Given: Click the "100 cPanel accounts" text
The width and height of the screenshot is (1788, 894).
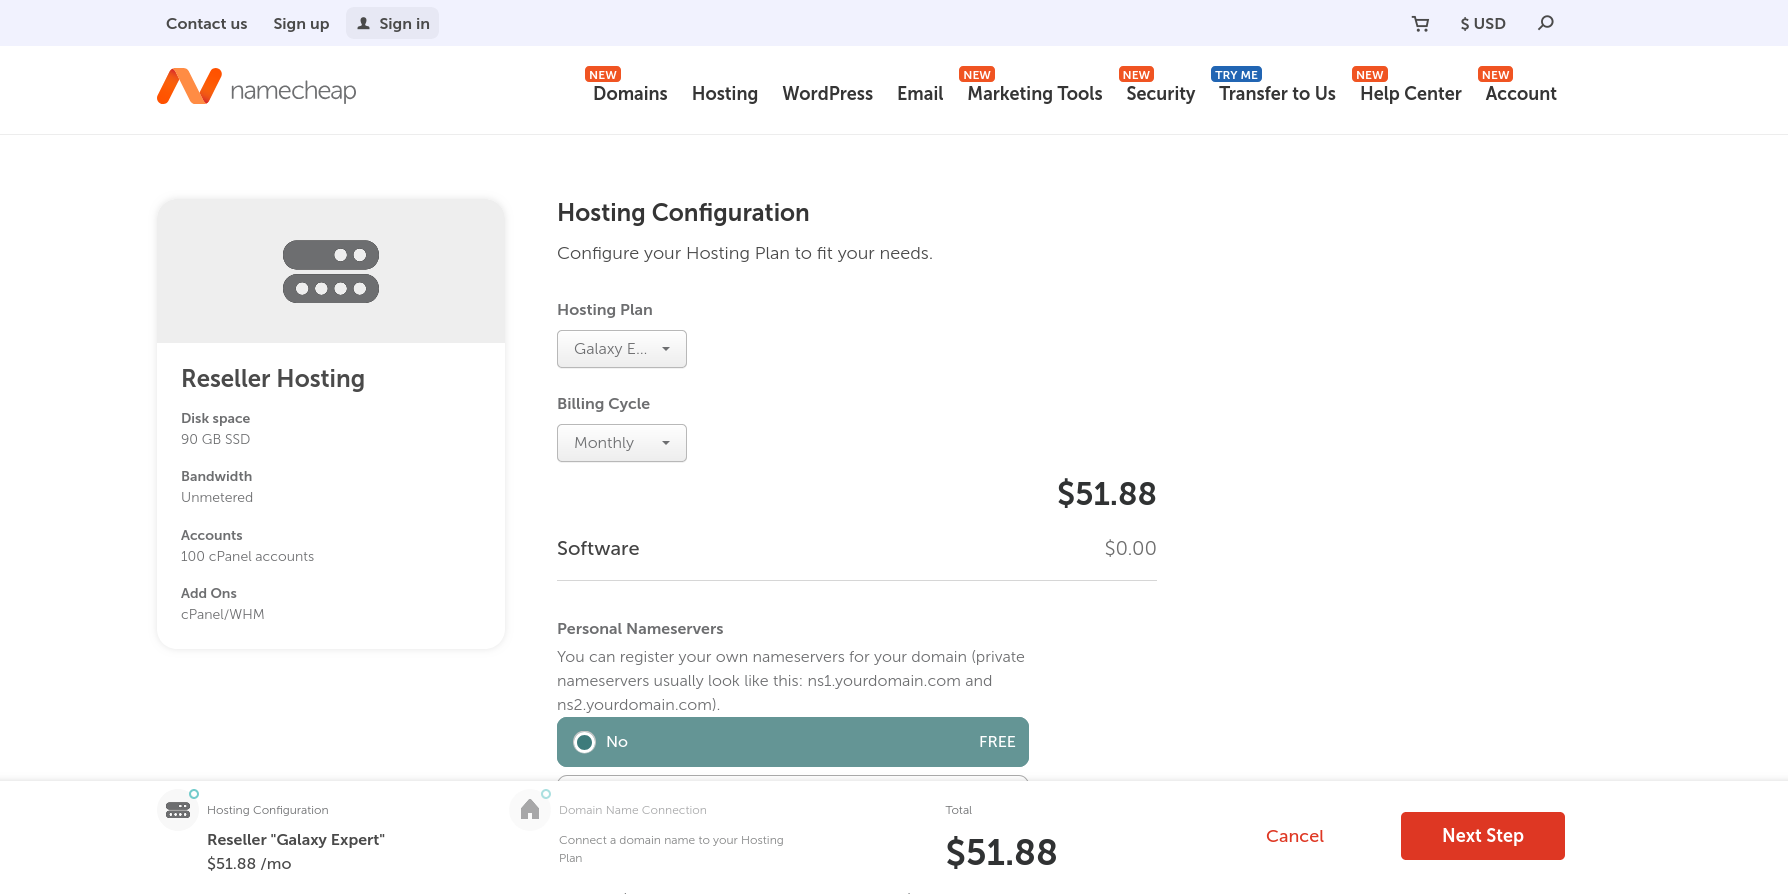Looking at the screenshot, I should [x=247, y=556].
